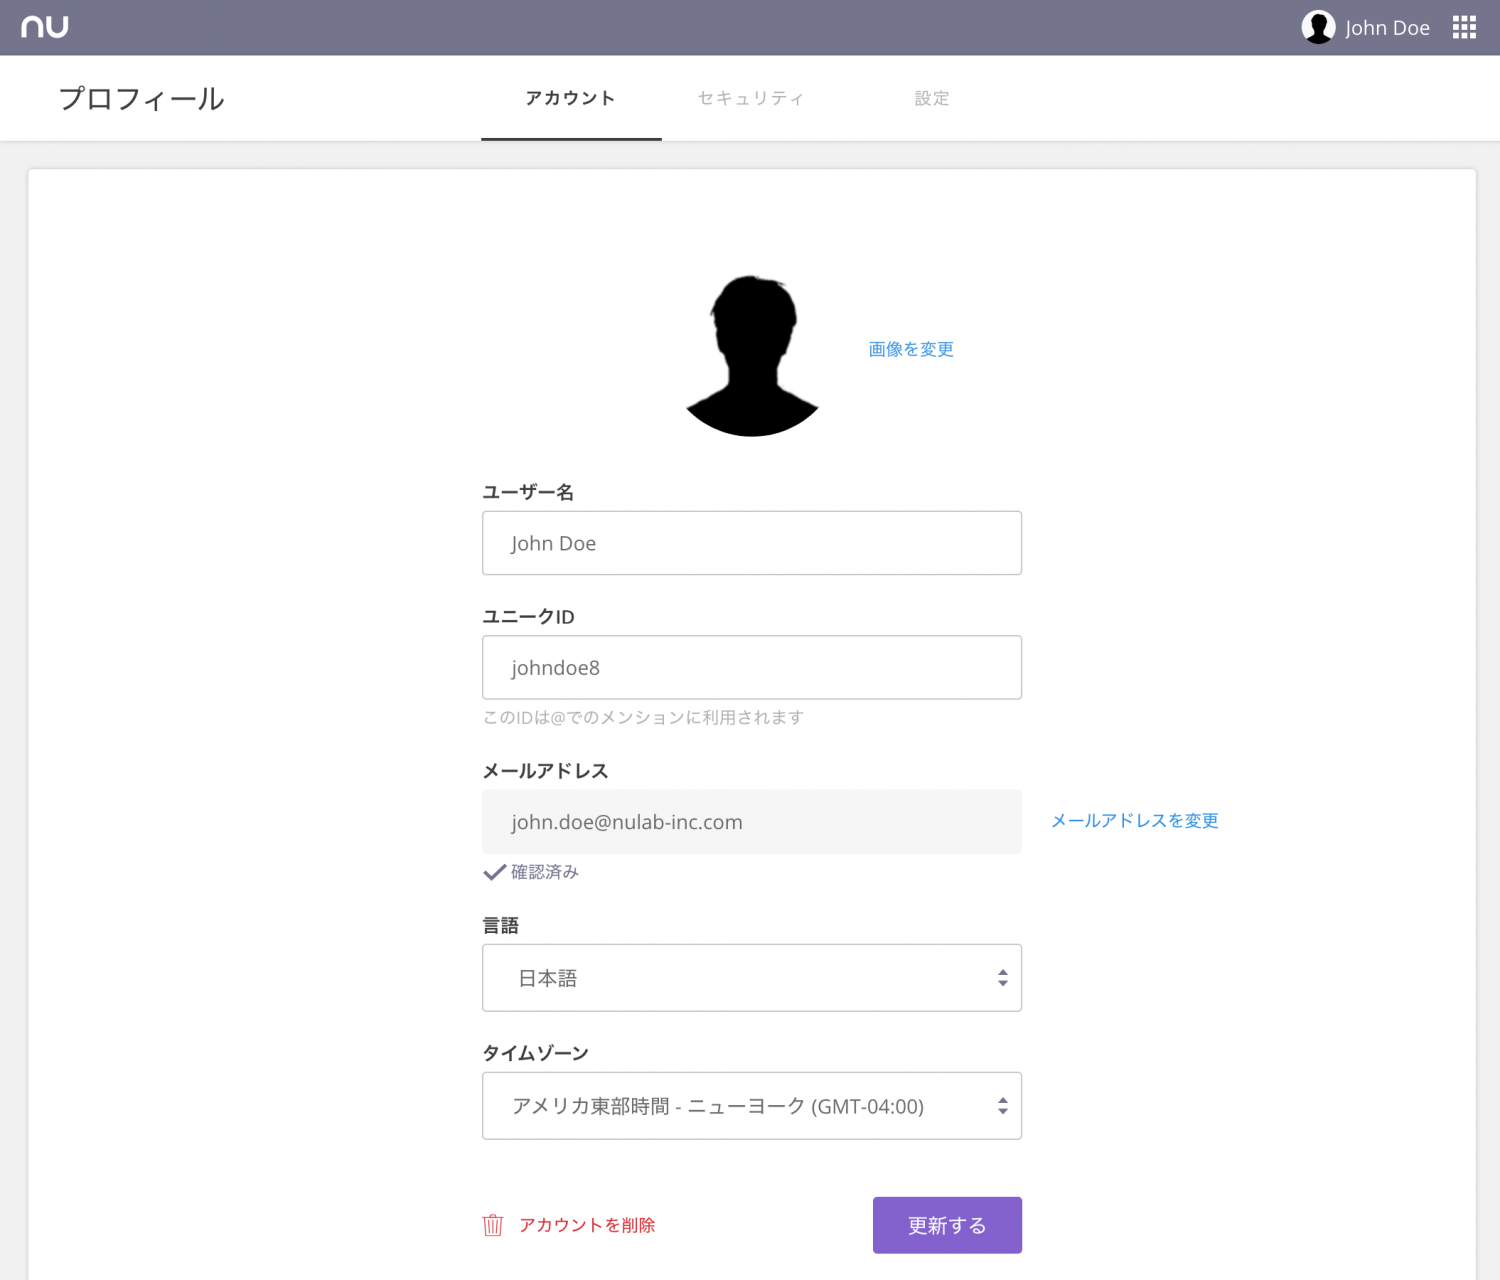
Task: Click the 確認済み status text
Action: [545, 872]
